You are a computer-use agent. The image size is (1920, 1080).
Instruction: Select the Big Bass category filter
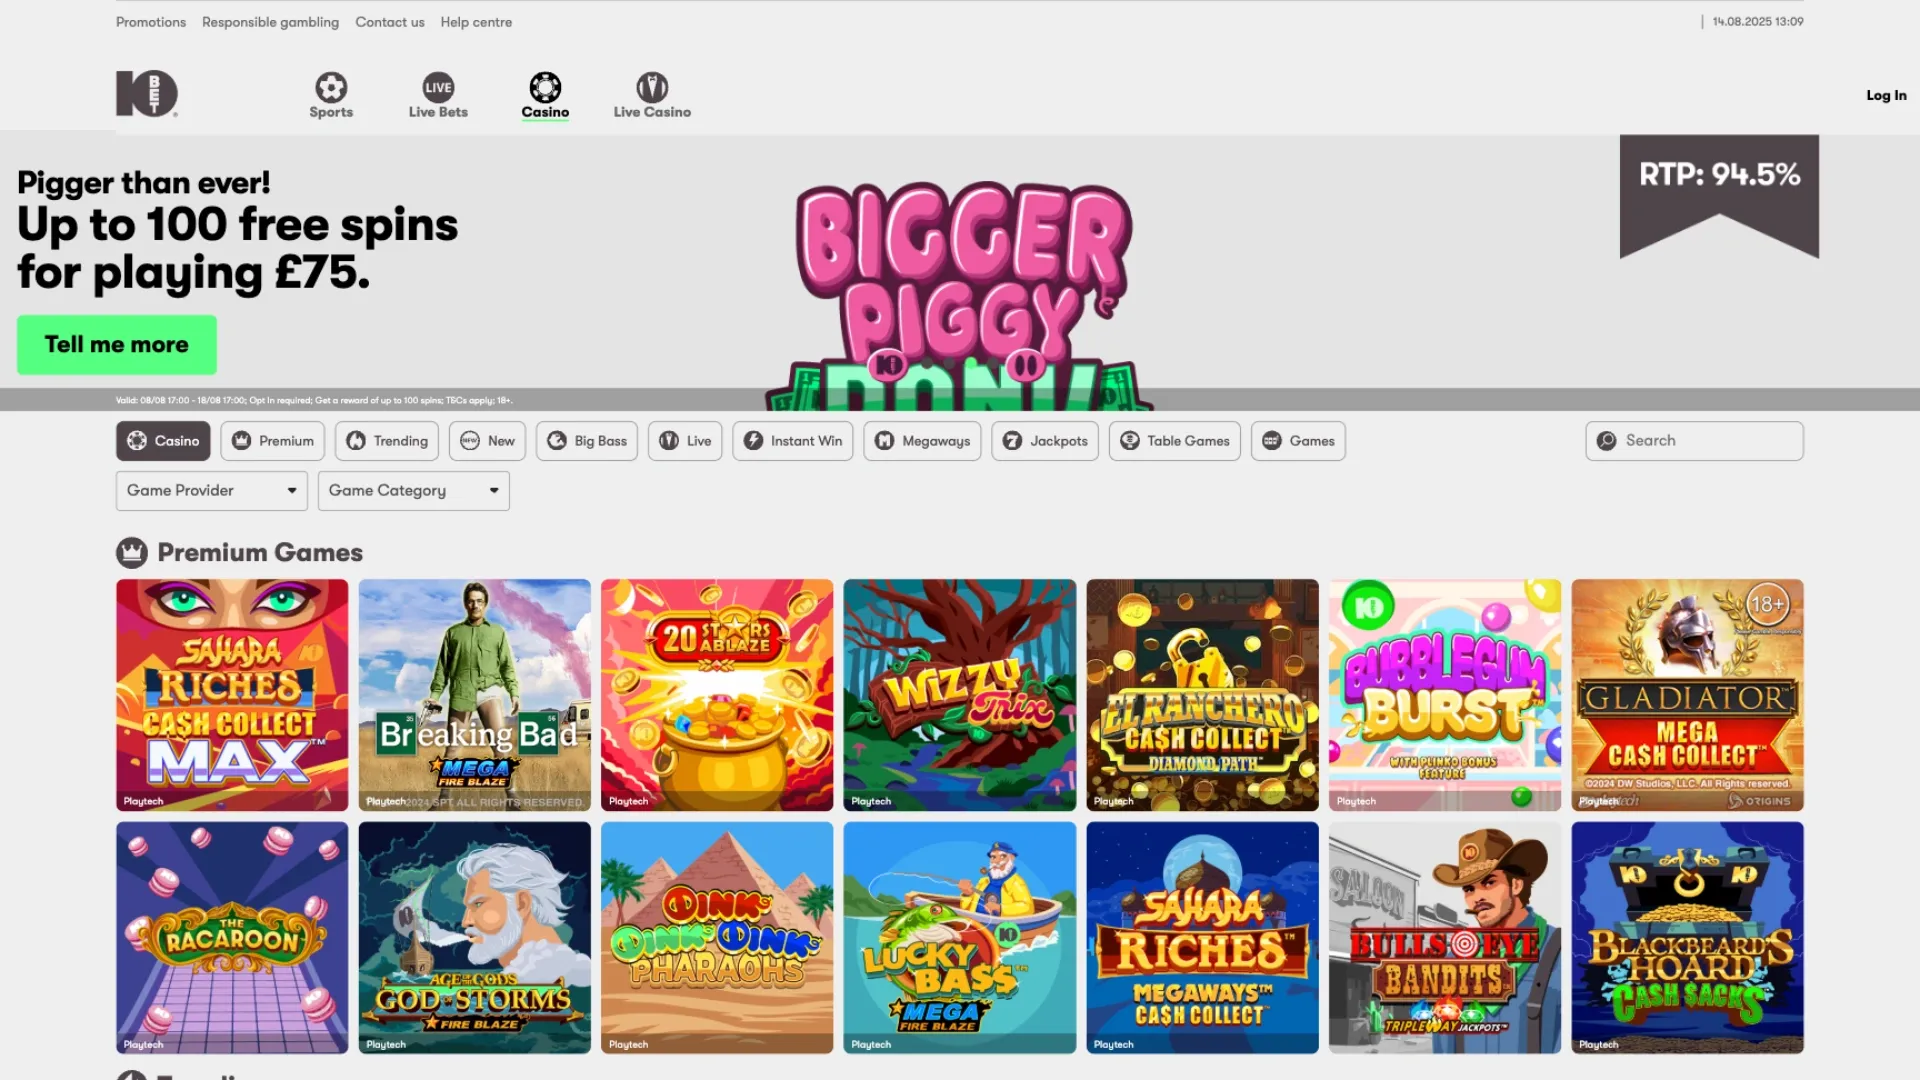pos(587,441)
